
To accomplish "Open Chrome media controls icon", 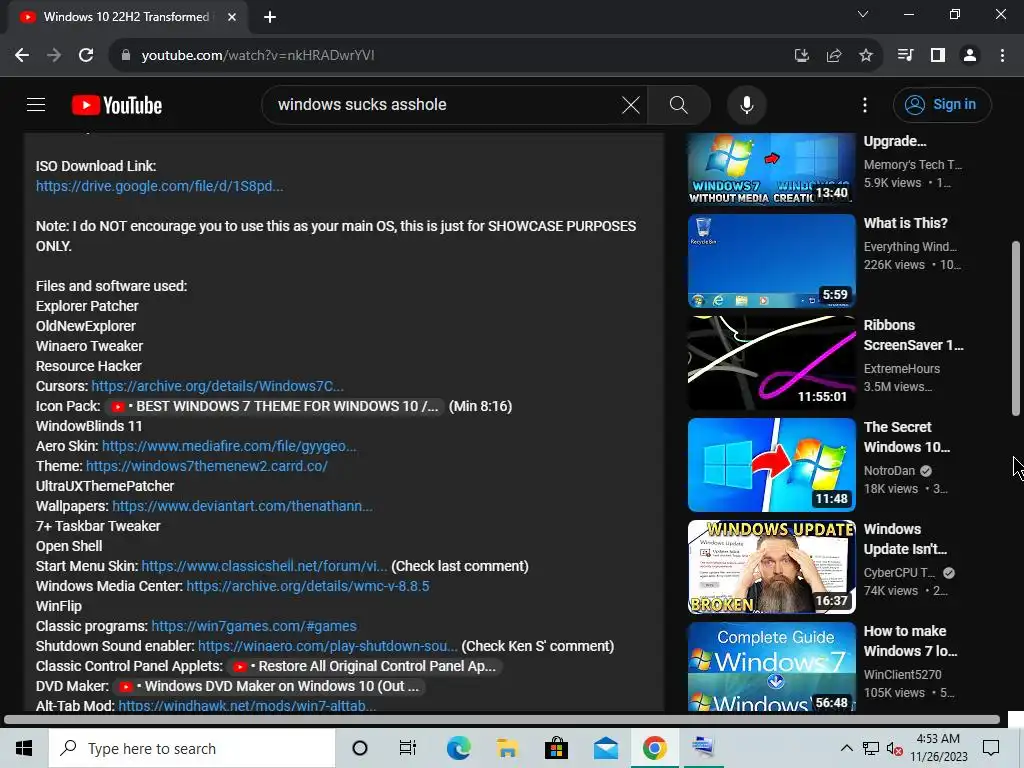I will [905, 56].
